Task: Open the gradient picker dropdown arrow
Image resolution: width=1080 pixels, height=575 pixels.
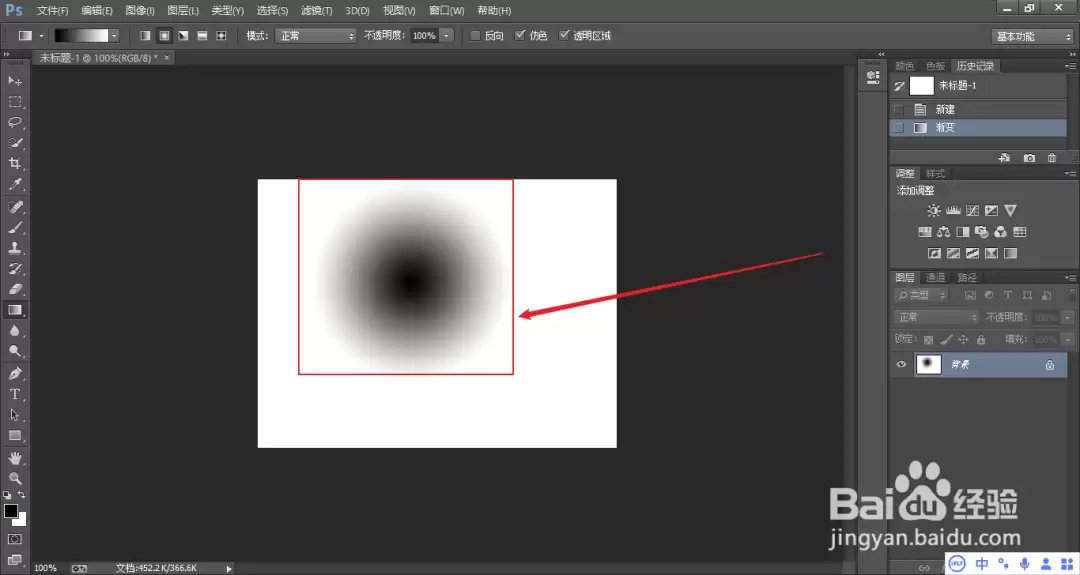Action: [114, 36]
